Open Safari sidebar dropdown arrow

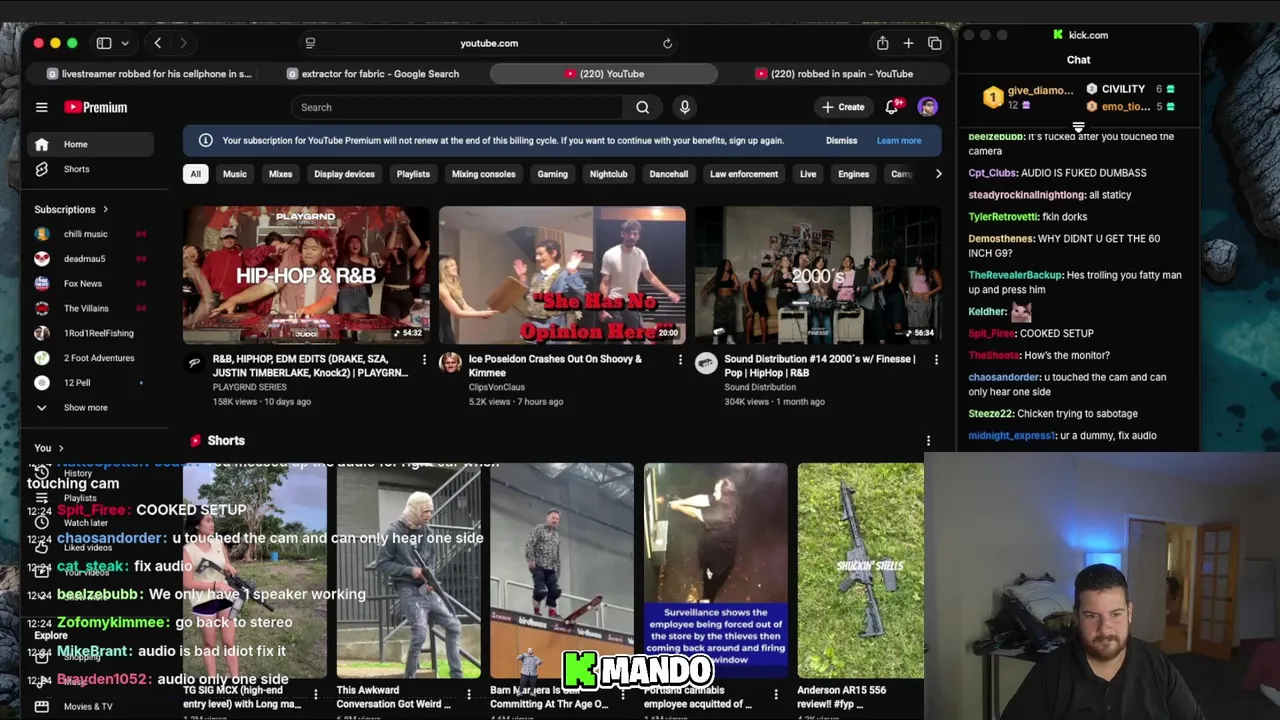point(125,43)
